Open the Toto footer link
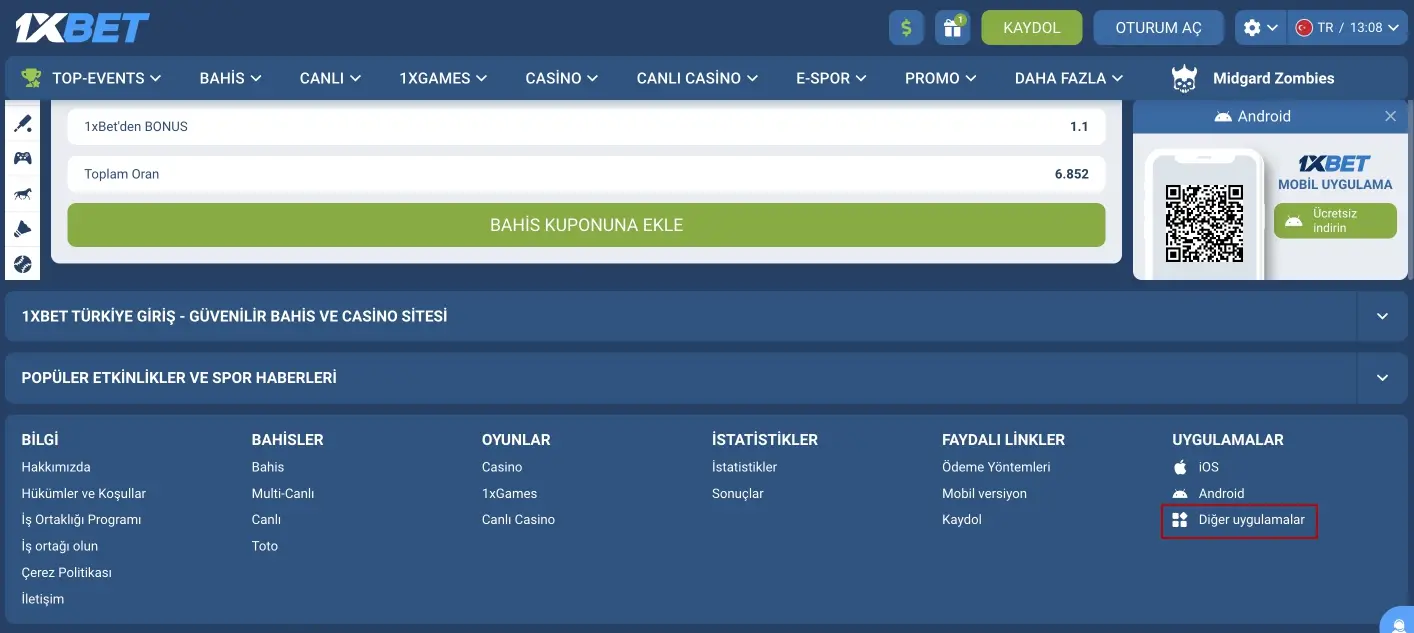 pos(265,546)
